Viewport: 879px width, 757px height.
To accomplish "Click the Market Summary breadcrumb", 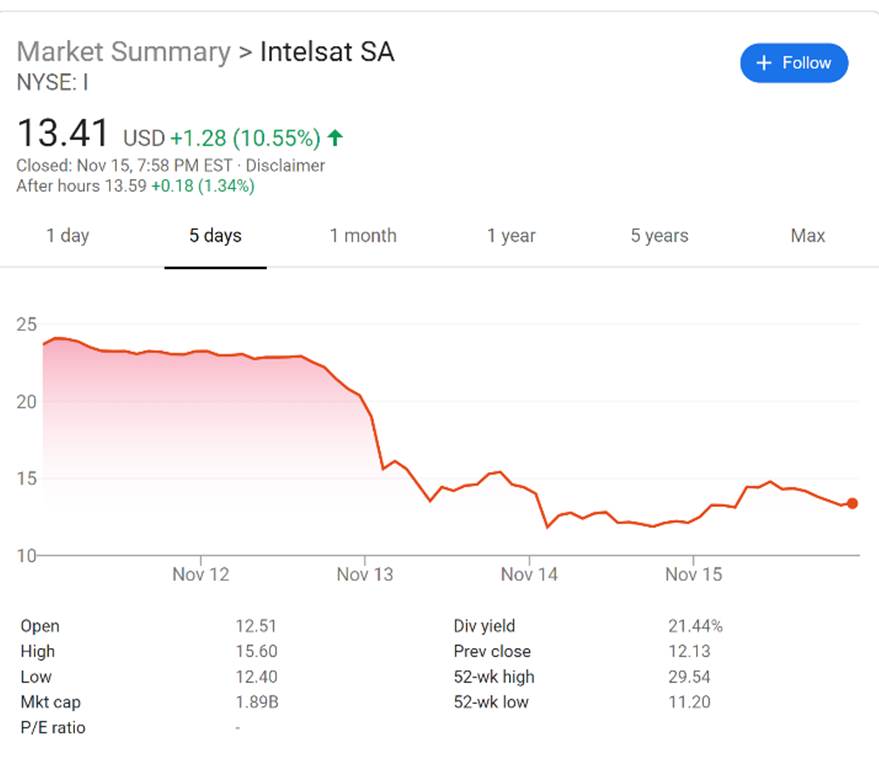I will (x=123, y=52).
